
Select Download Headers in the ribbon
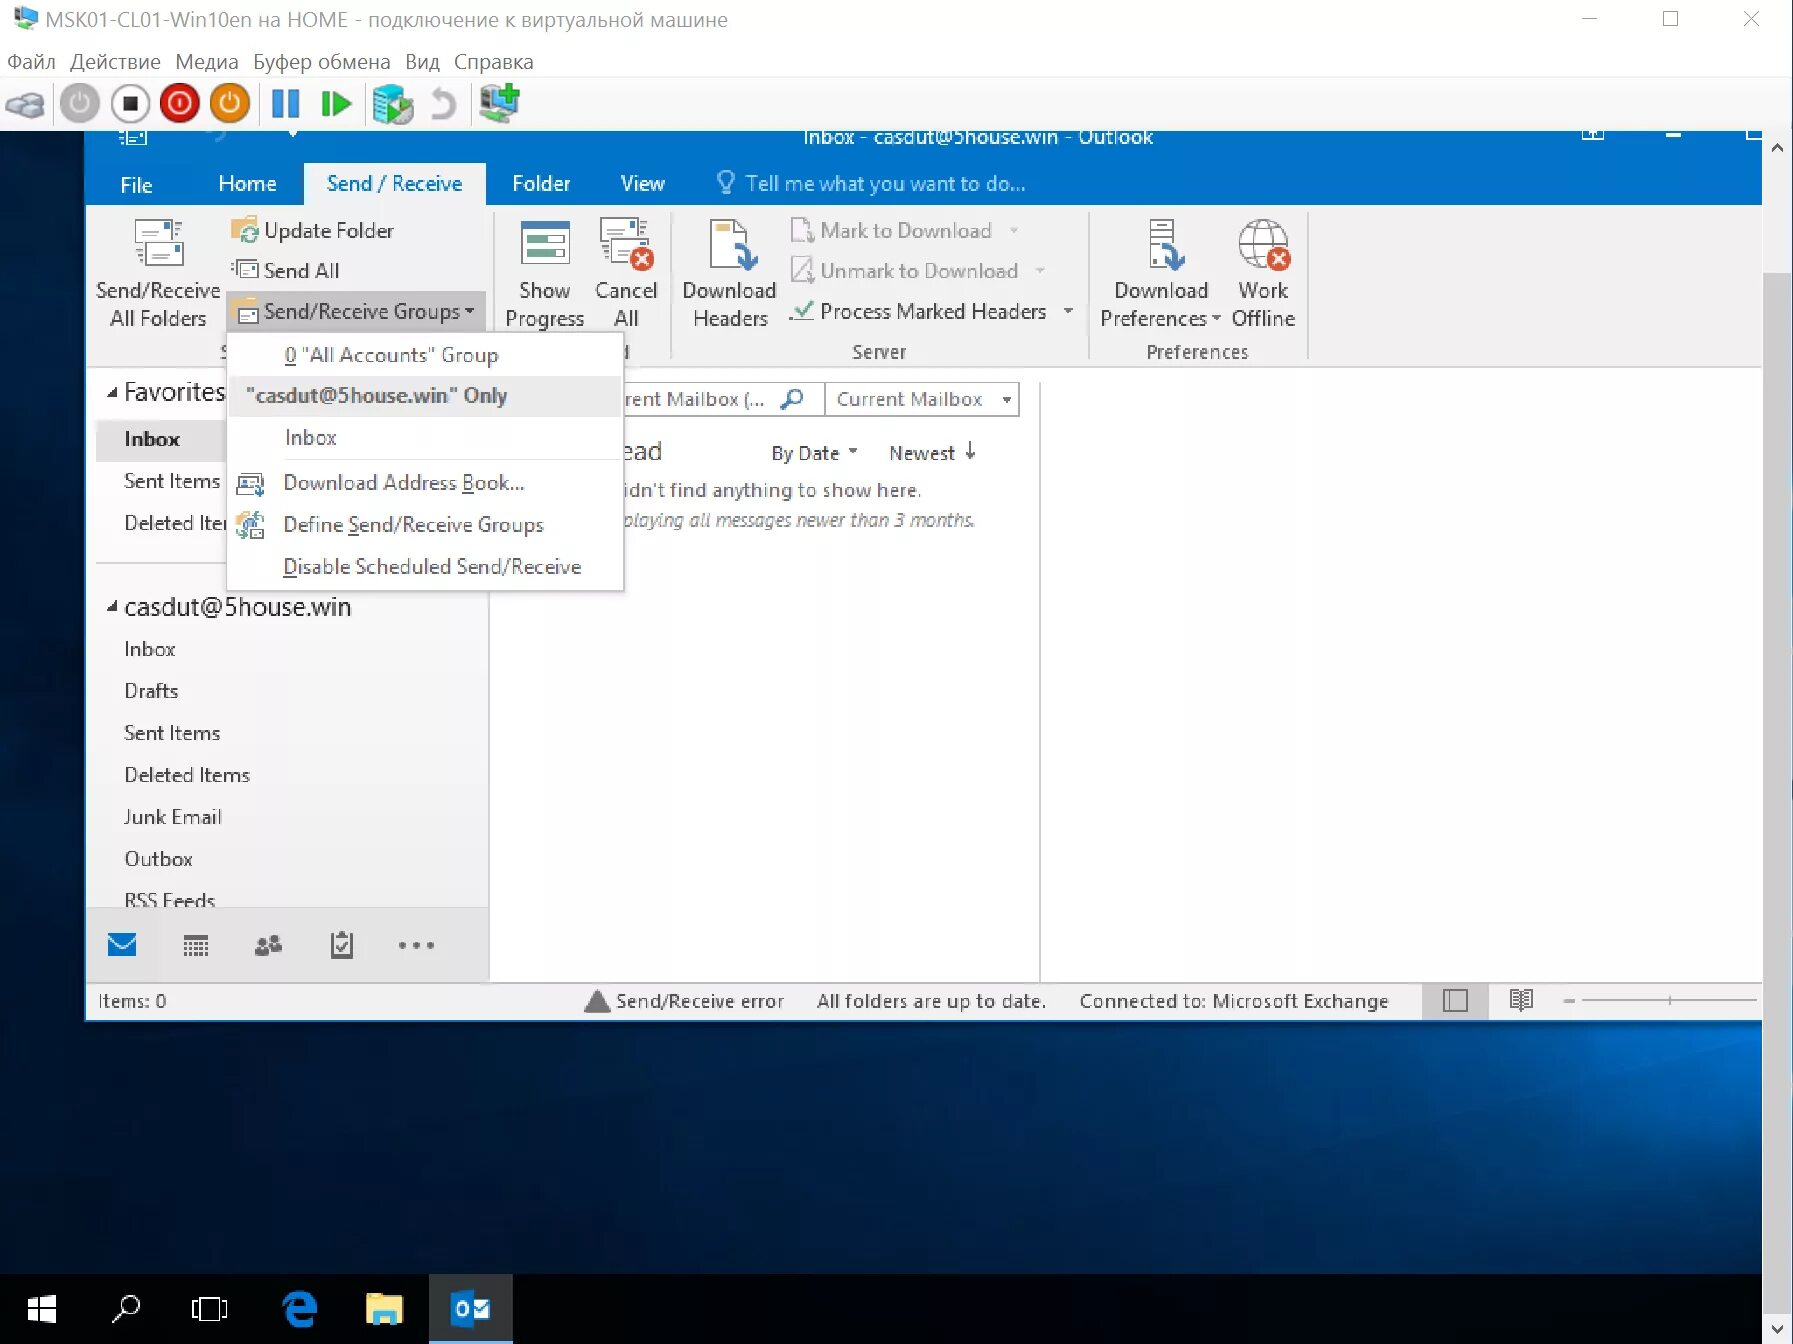click(x=729, y=272)
